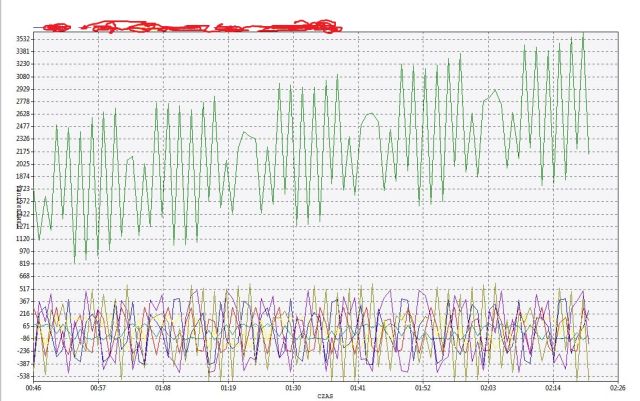This screenshot has height=401, width=640.
Task: Click the 02:03 time label
Action: (x=488, y=387)
